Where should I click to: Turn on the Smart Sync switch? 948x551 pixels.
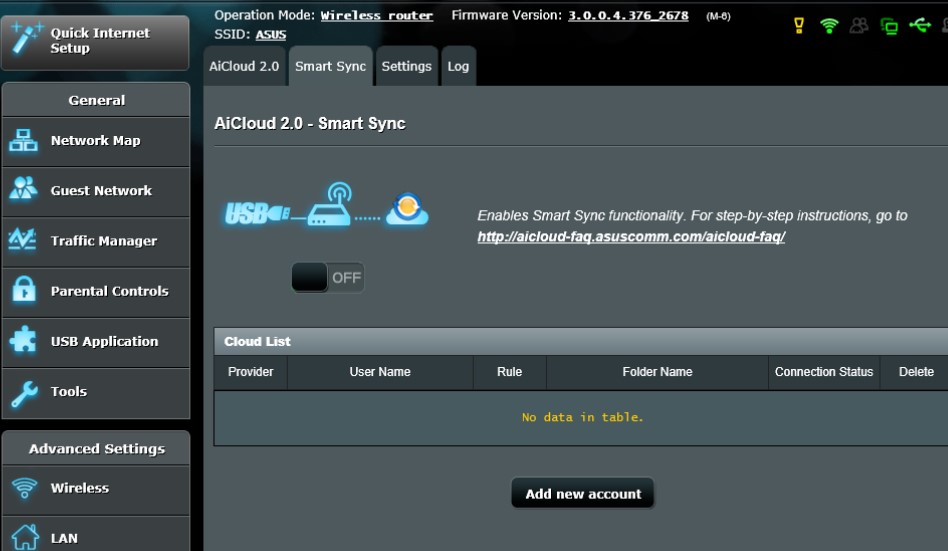[x=328, y=278]
